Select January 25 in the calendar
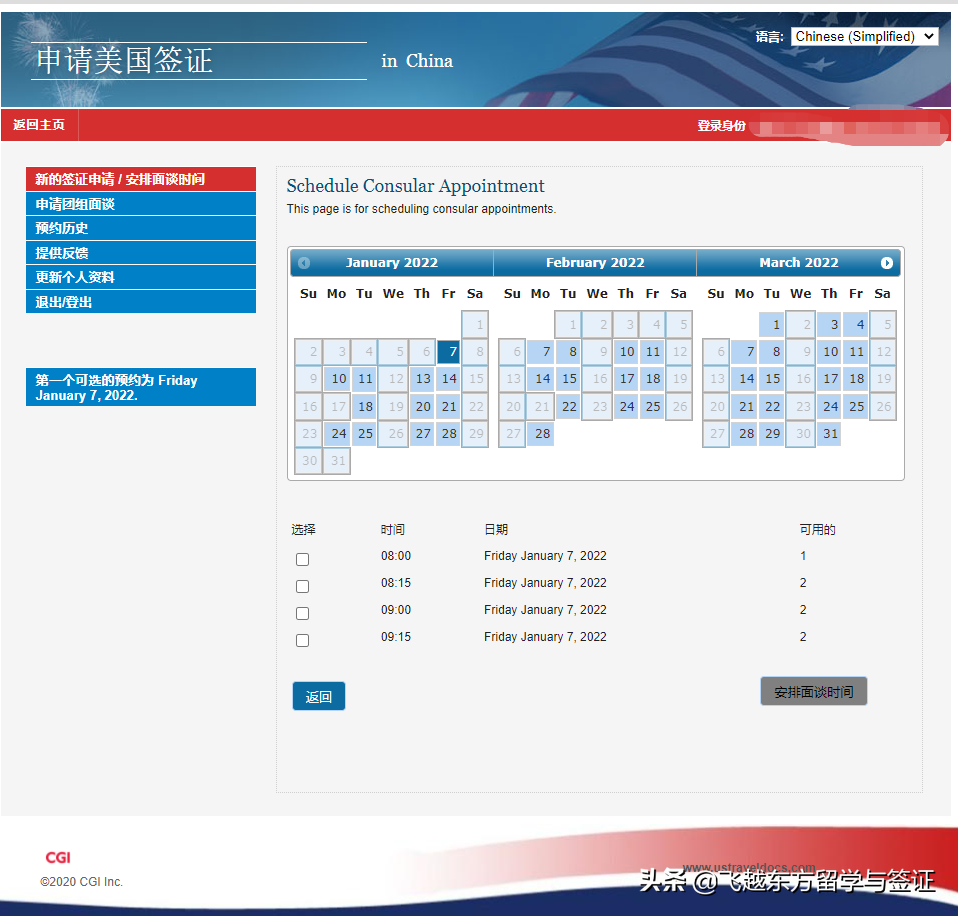This screenshot has height=916, width=958. point(364,433)
